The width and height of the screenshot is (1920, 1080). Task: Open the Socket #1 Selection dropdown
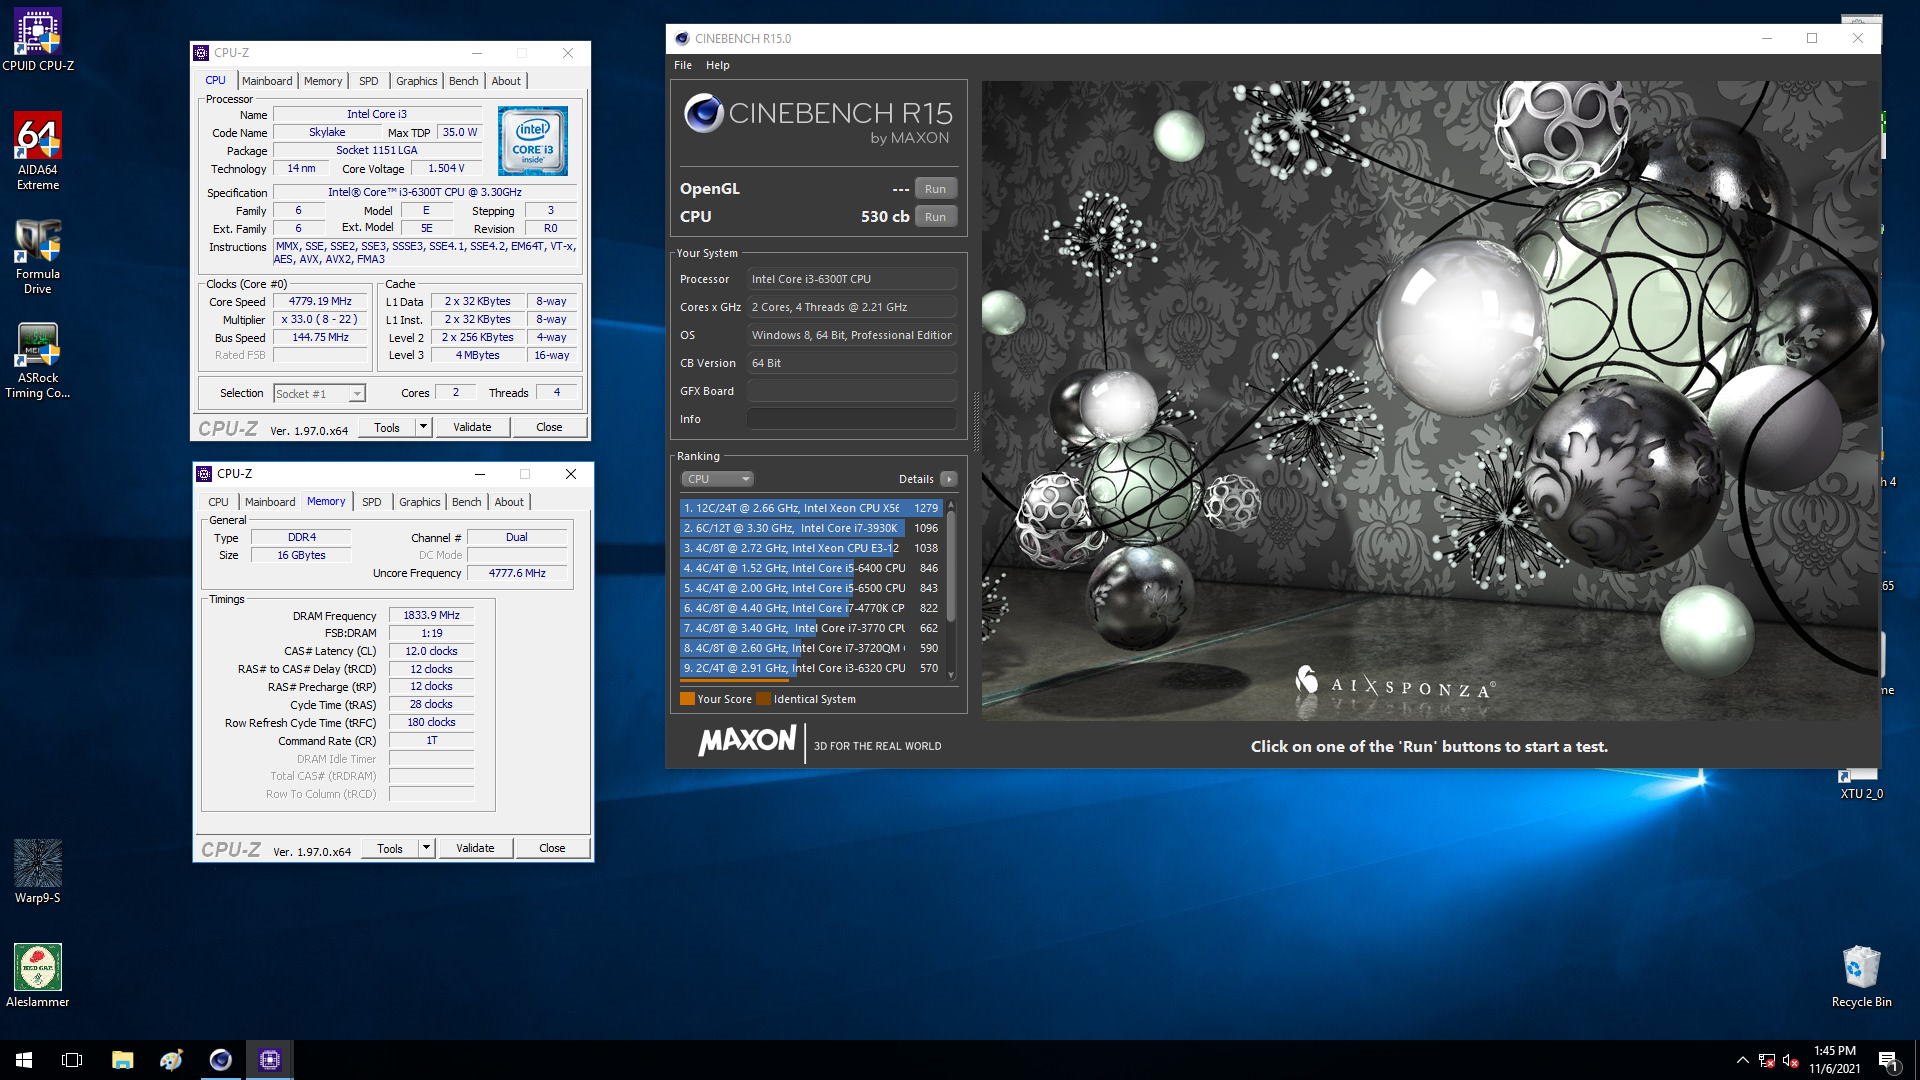[319, 394]
